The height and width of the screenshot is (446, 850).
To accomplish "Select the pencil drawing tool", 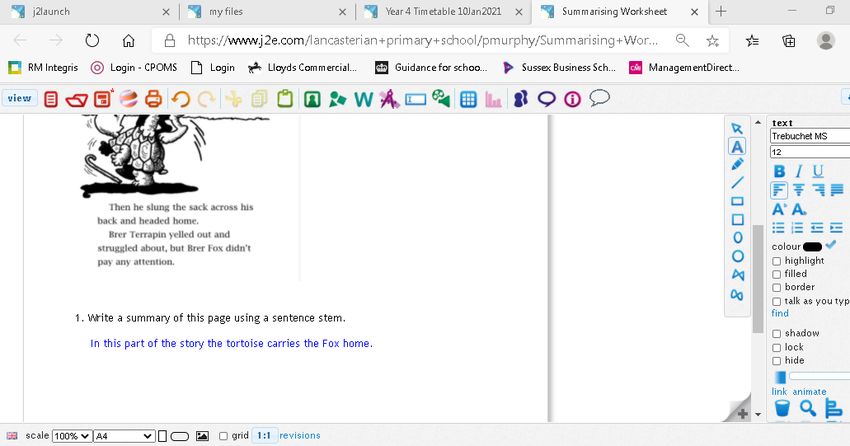I will point(737,165).
